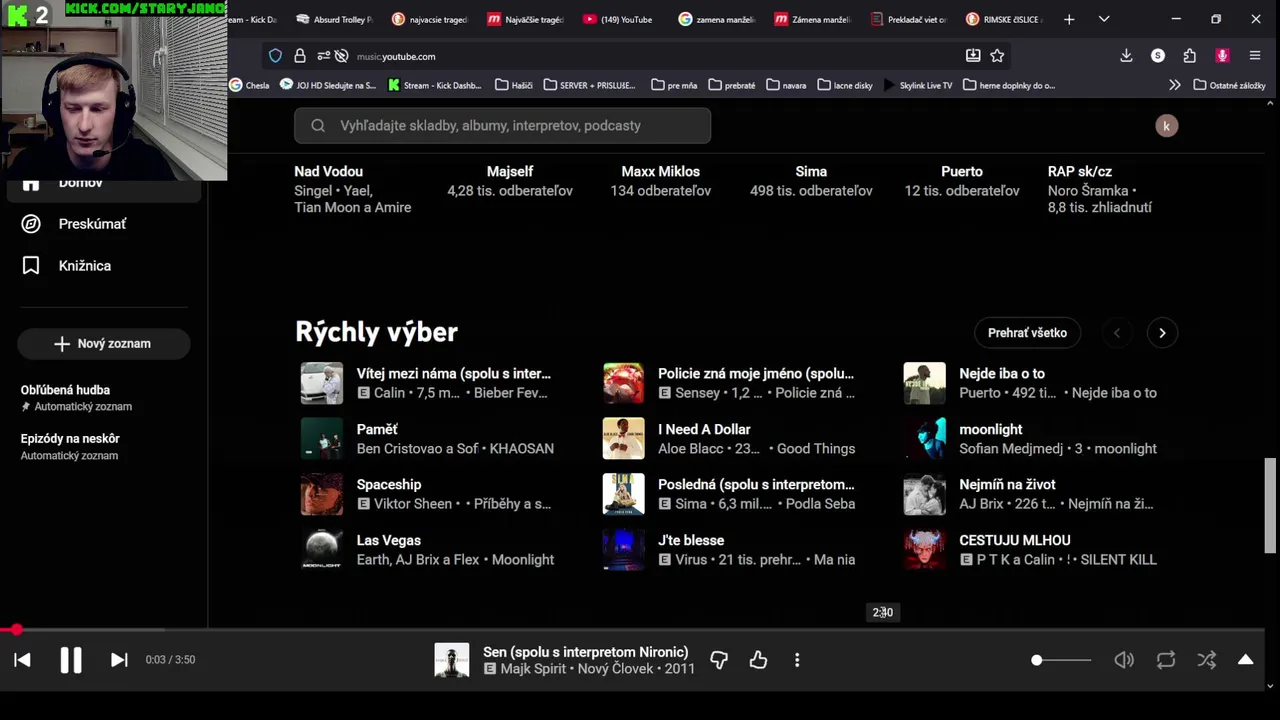
Task: Click the page vertical scrollbar
Action: tap(1270, 505)
